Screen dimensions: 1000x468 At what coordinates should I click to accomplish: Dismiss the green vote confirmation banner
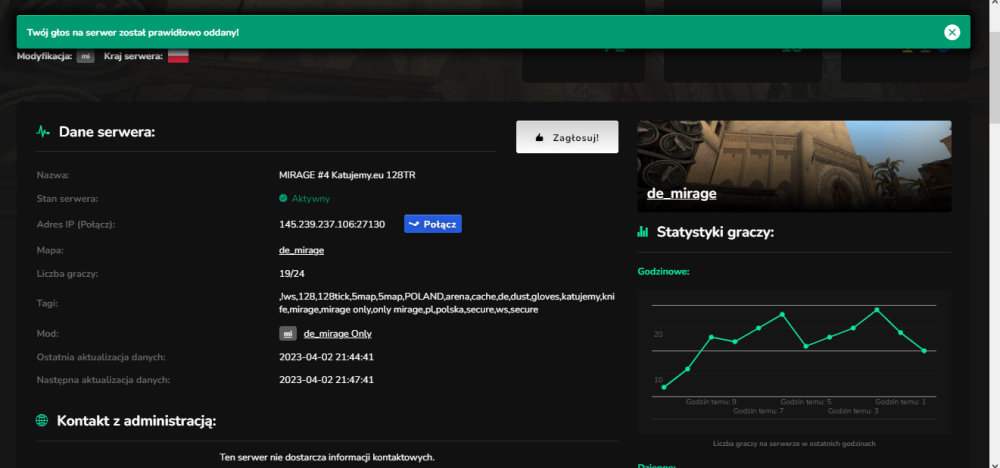[952, 32]
